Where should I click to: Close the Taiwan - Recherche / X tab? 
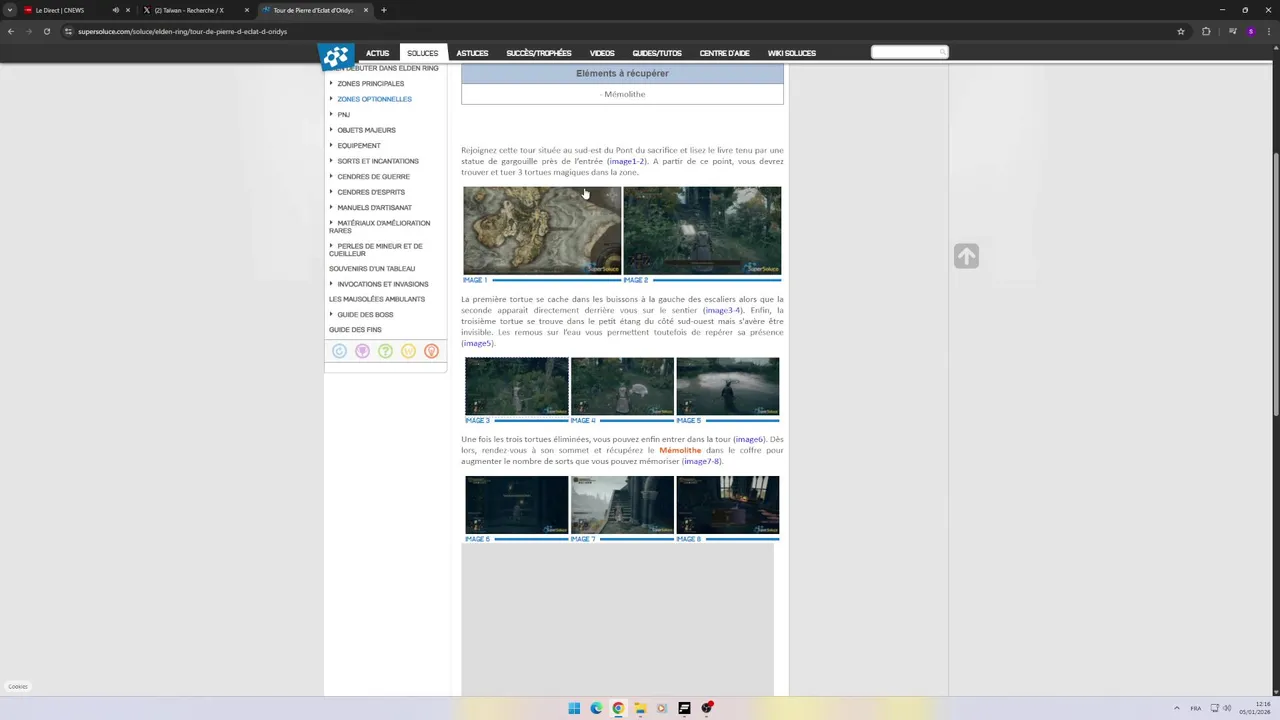coord(247,10)
